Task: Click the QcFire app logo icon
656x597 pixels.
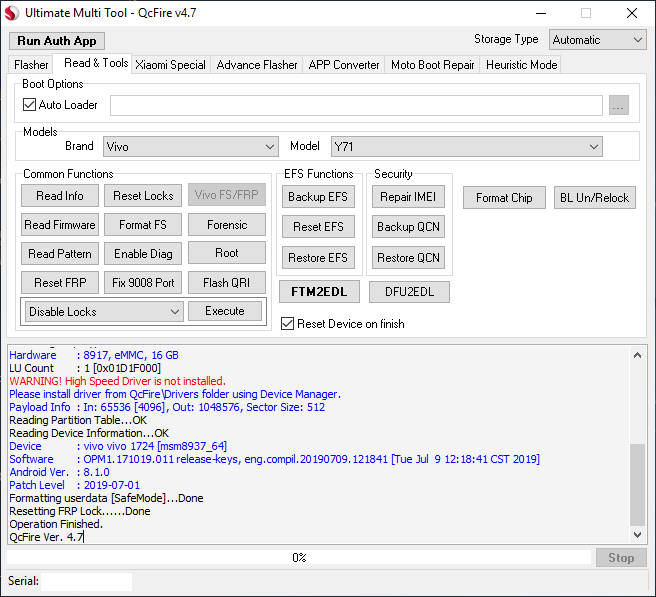Action: pyautogui.click(x=11, y=13)
